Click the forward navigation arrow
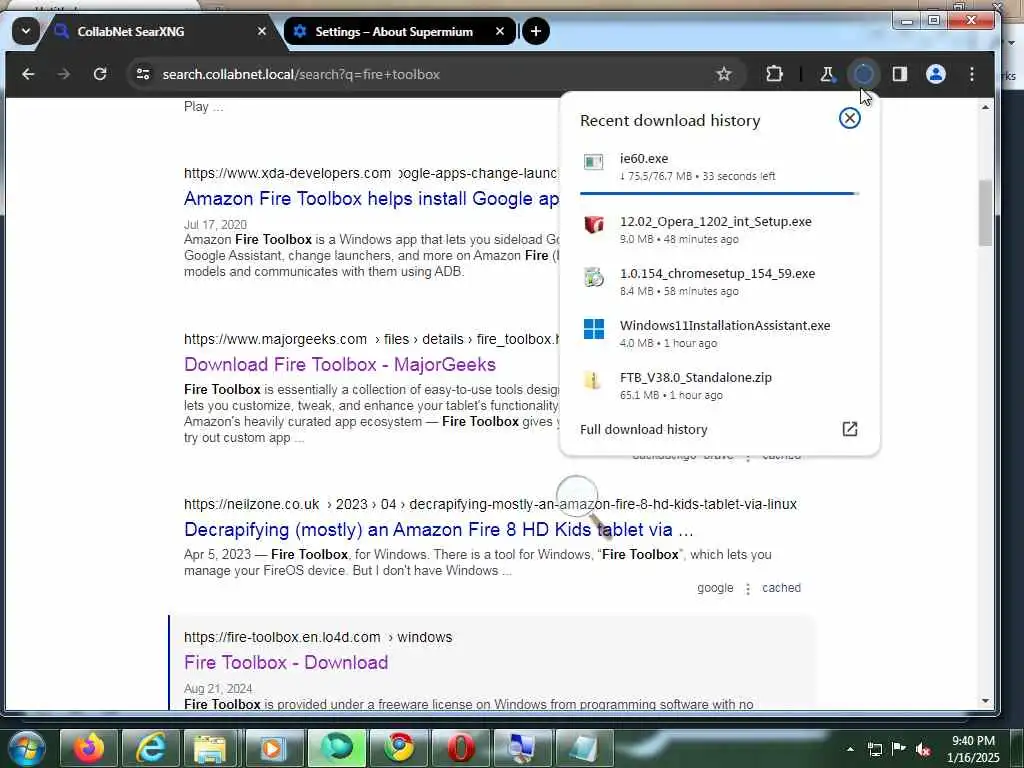The width and height of the screenshot is (1024, 768). pos(63,74)
